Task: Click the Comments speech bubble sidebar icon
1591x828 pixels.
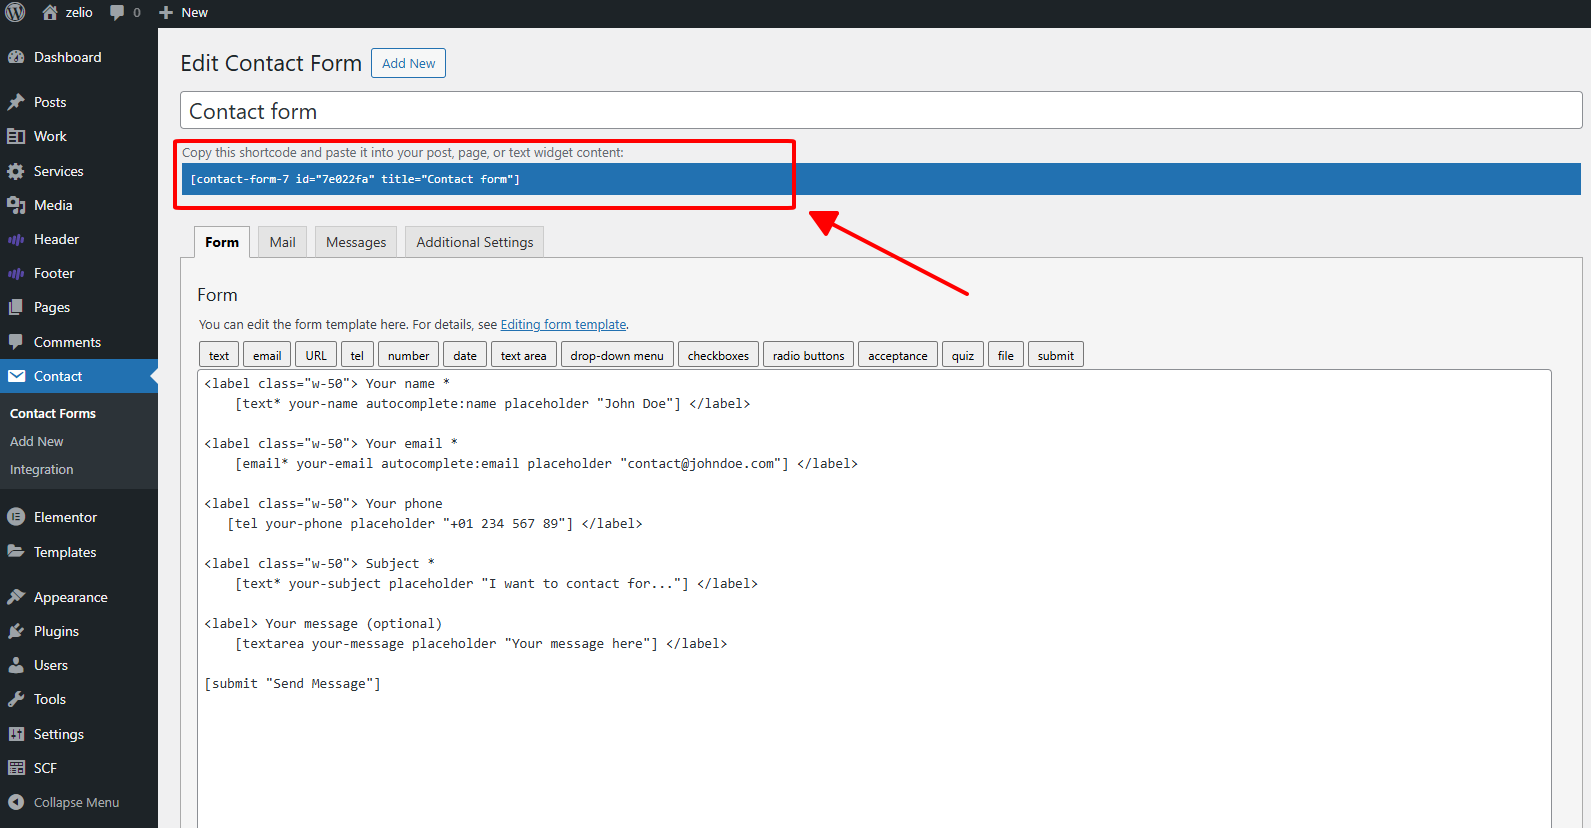Action: click(x=16, y=342)
